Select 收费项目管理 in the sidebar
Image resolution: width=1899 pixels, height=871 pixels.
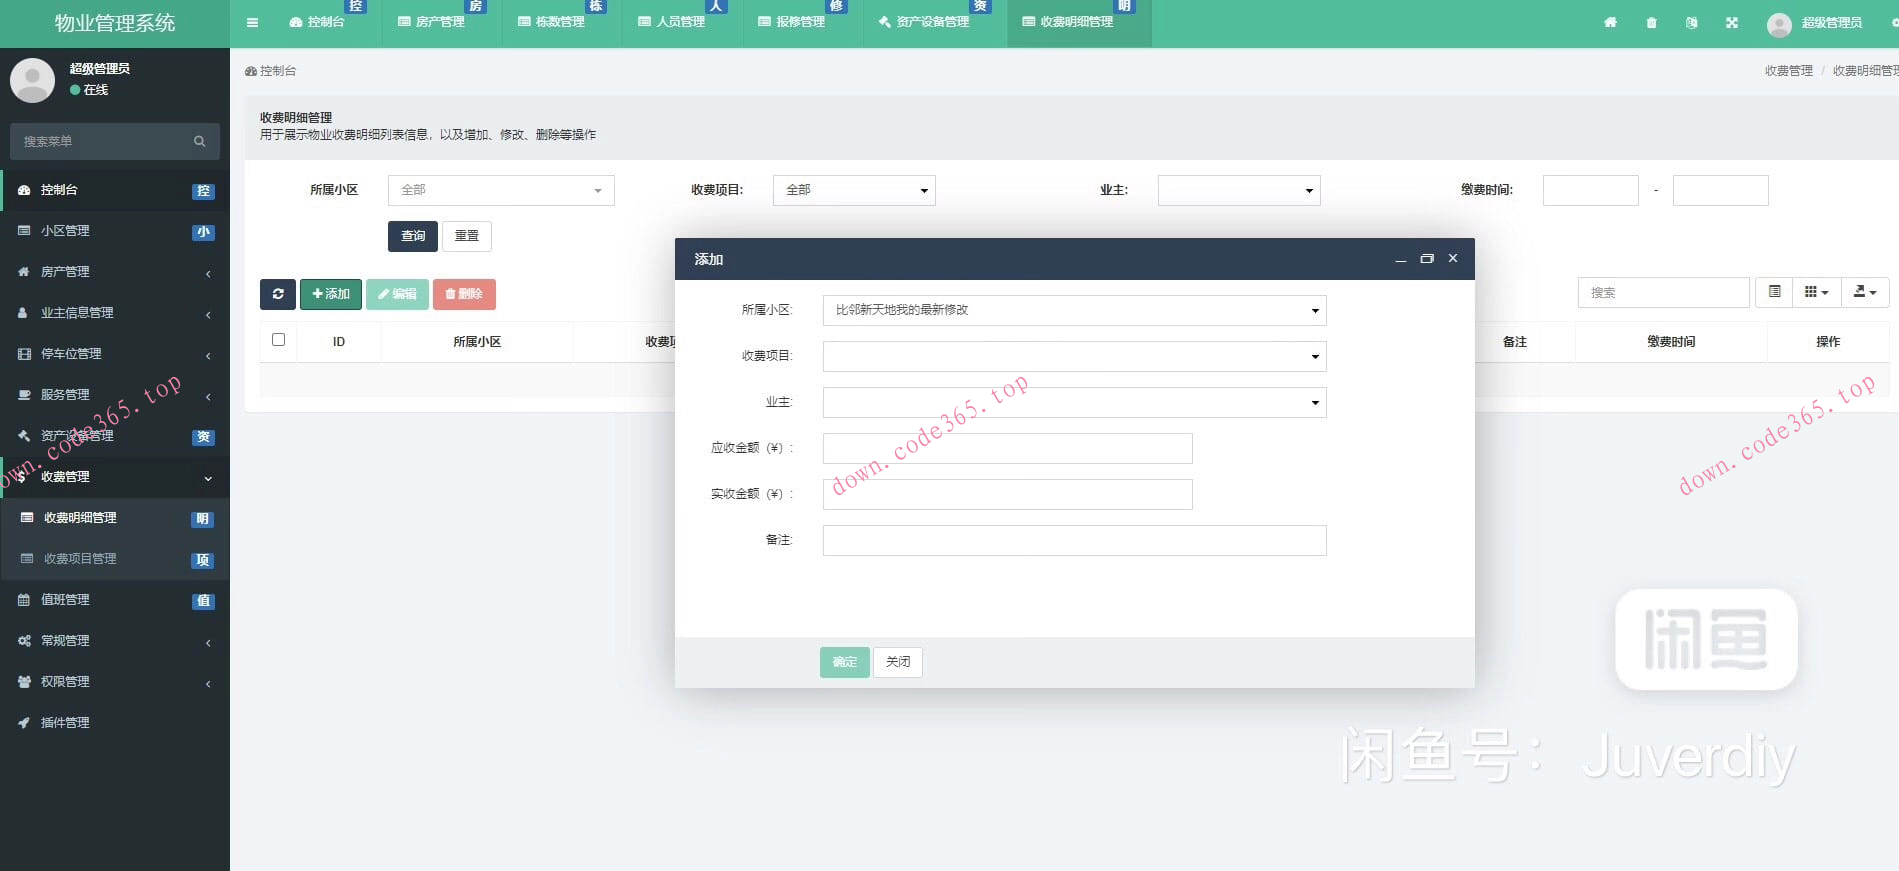point(115,559)
